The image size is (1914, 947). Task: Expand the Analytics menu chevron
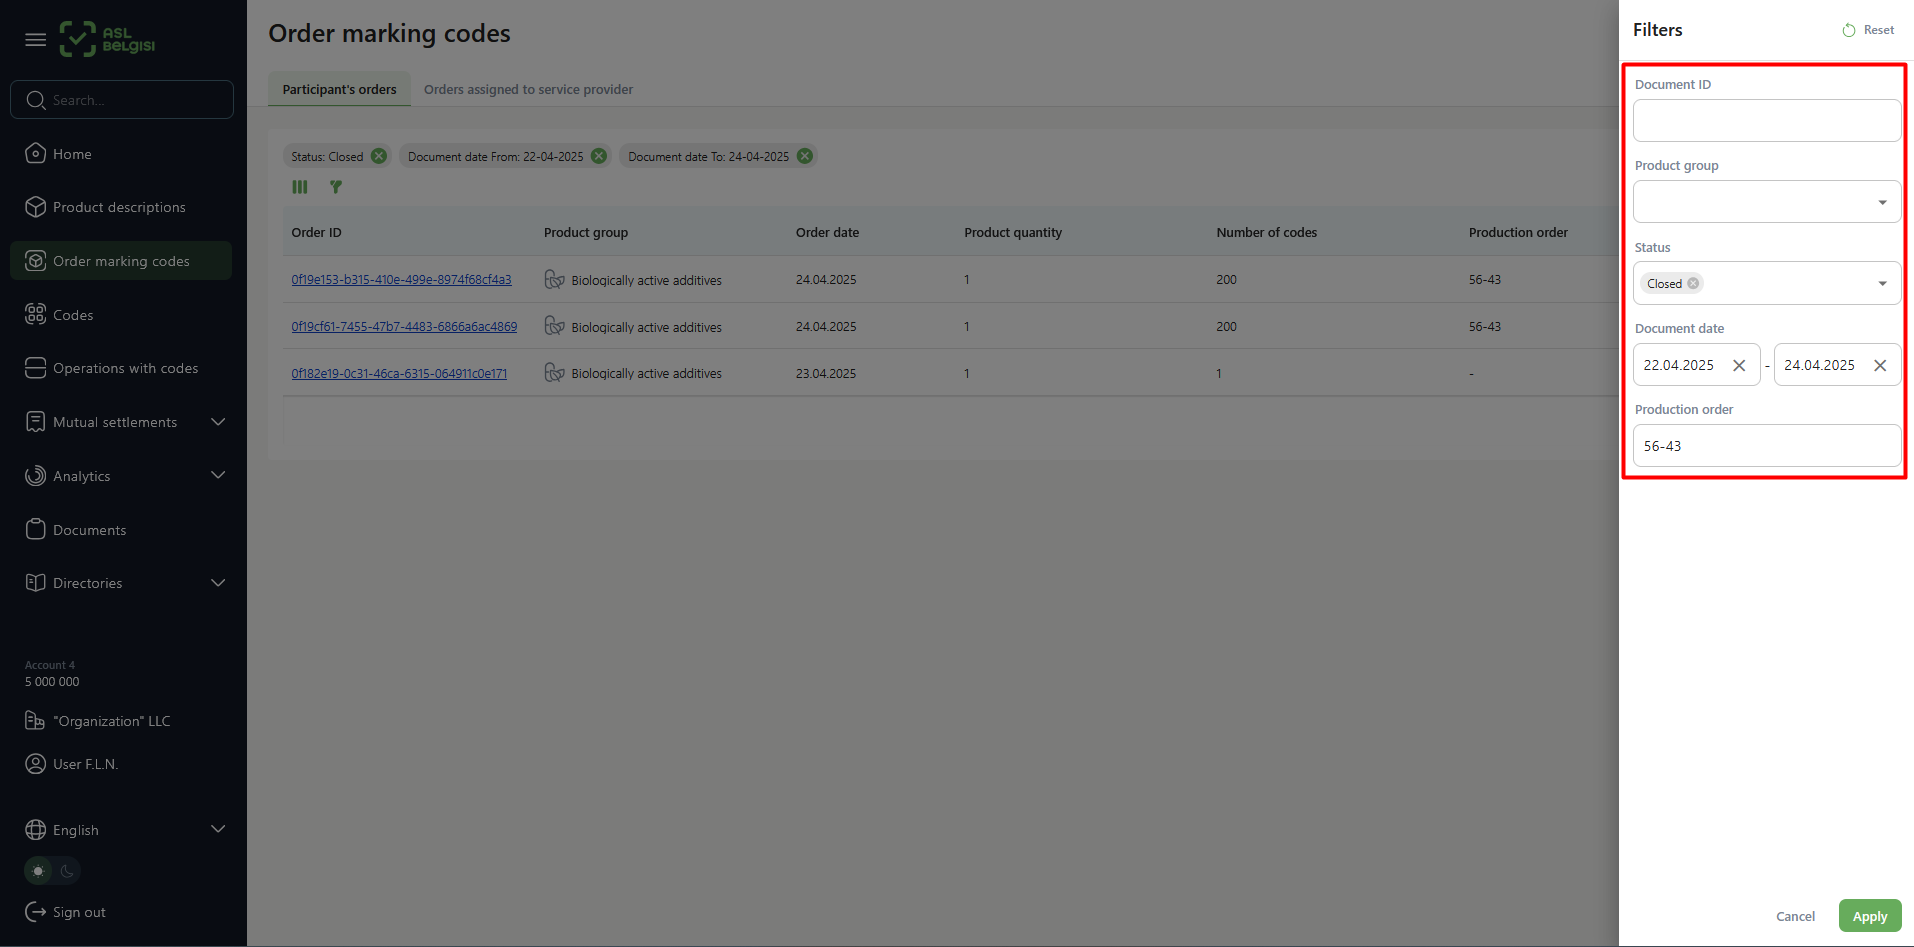click(x=218, y=475)
